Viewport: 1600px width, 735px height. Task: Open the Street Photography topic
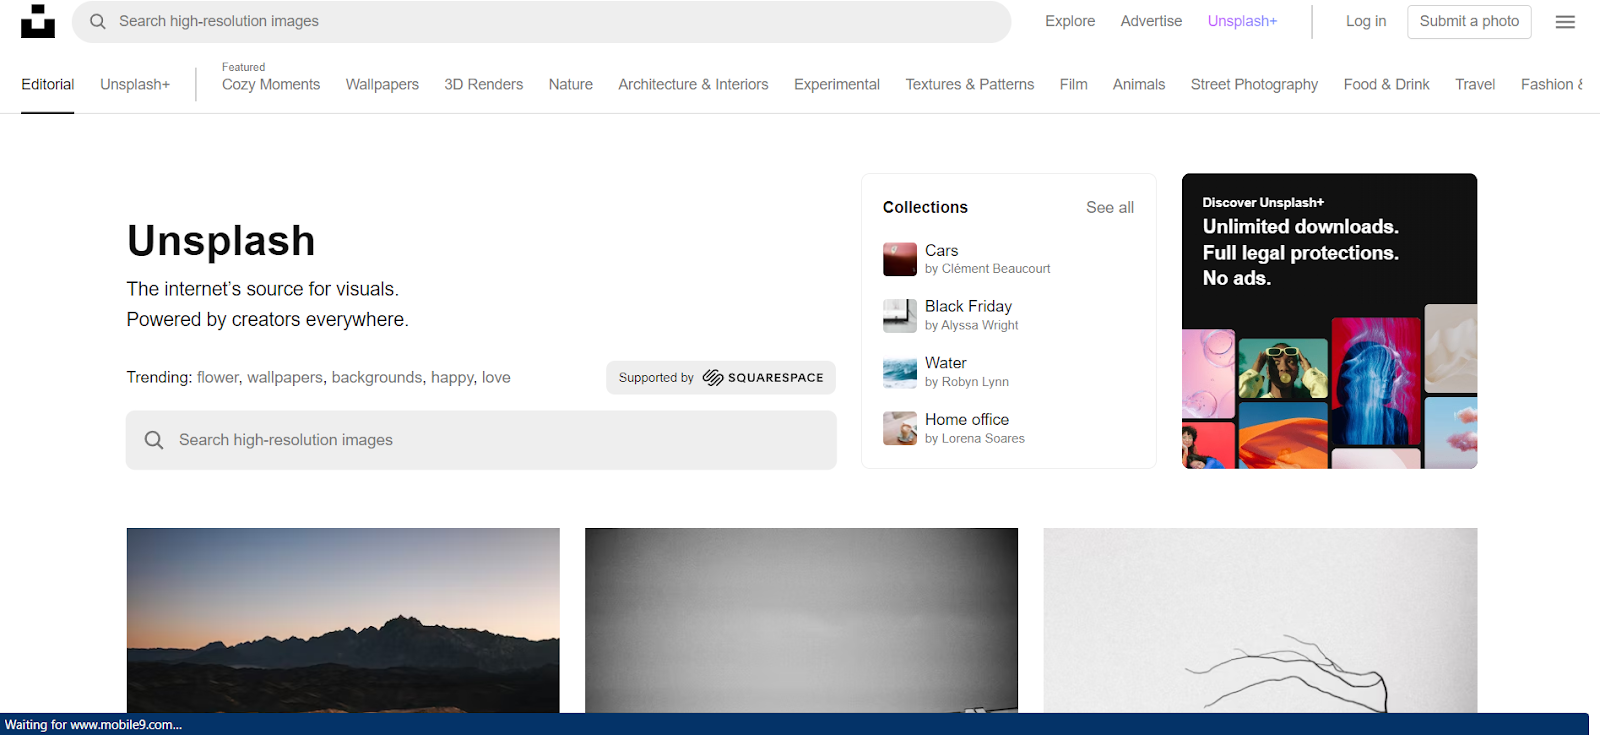point(1254,84)
